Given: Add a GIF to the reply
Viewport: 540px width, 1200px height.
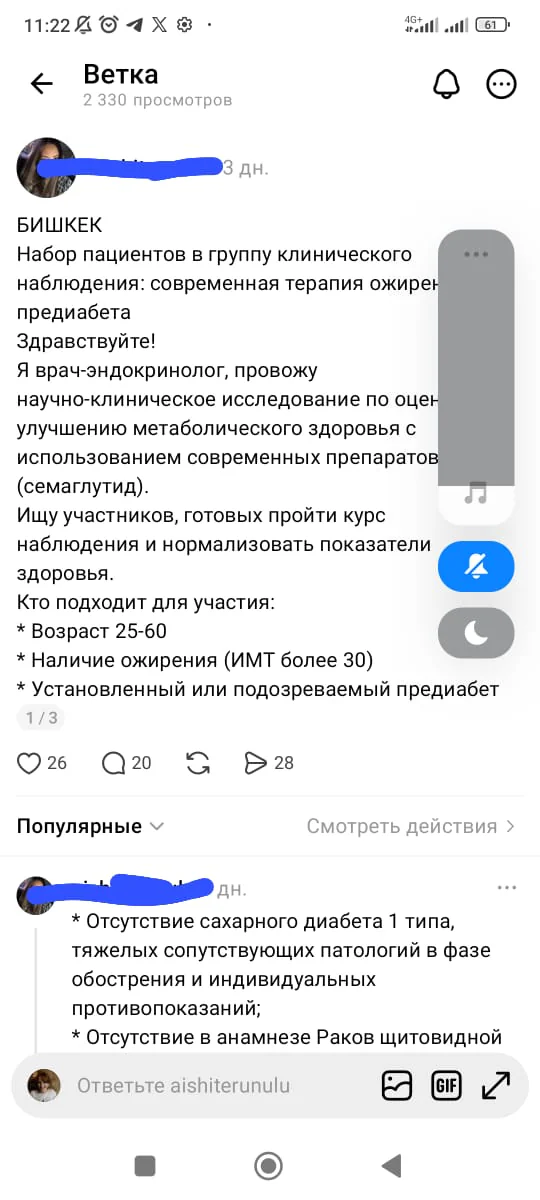Looking at the screenshot, I should [x=446, y=1085].
